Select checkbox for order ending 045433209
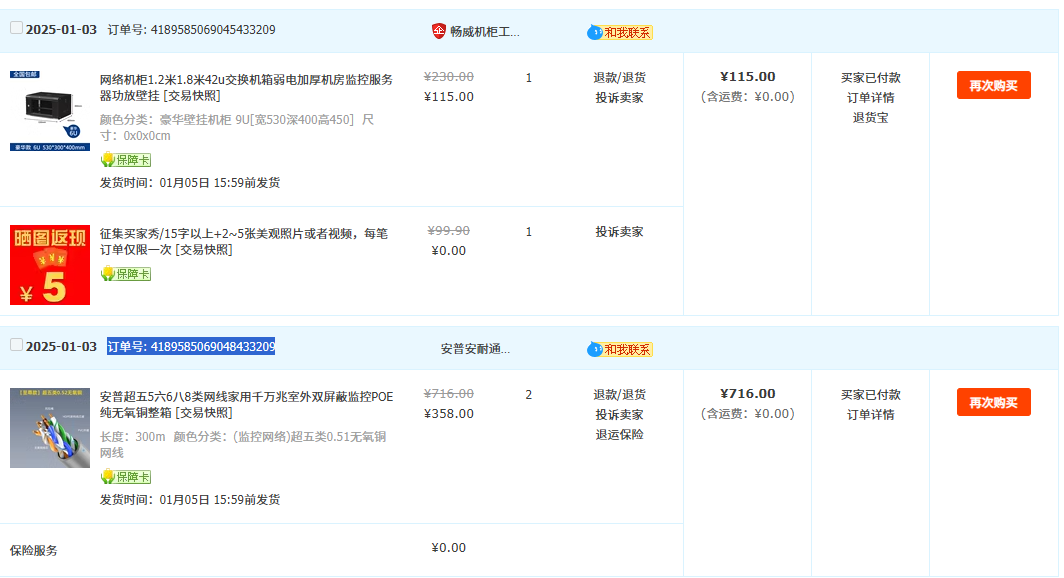Screen dimensions: 1064x578 [16, 28]
